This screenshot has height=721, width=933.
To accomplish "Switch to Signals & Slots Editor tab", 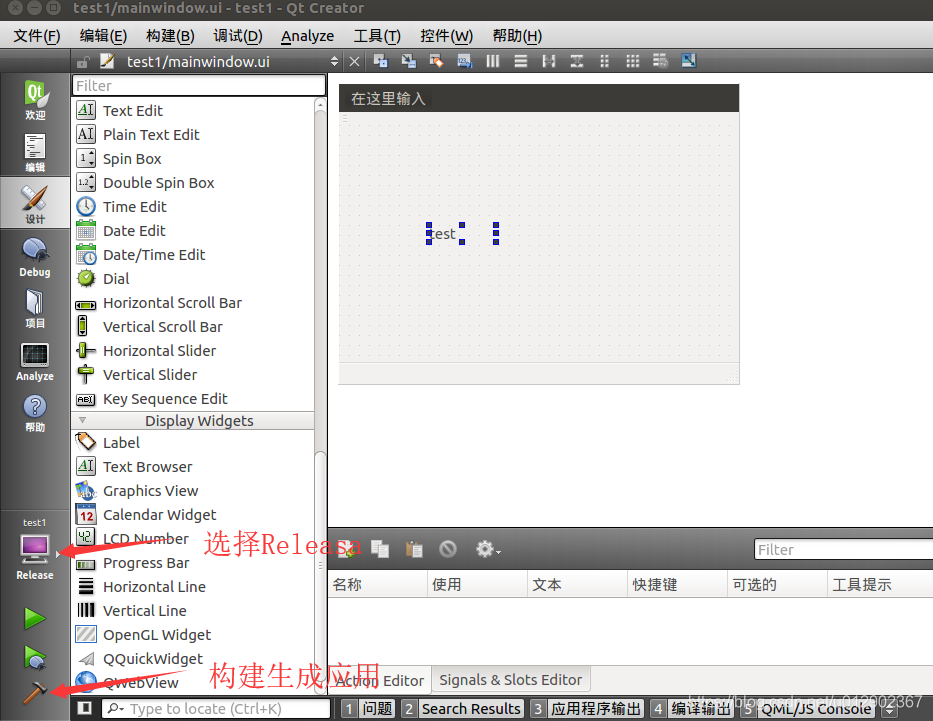I will tap(510, 680).
